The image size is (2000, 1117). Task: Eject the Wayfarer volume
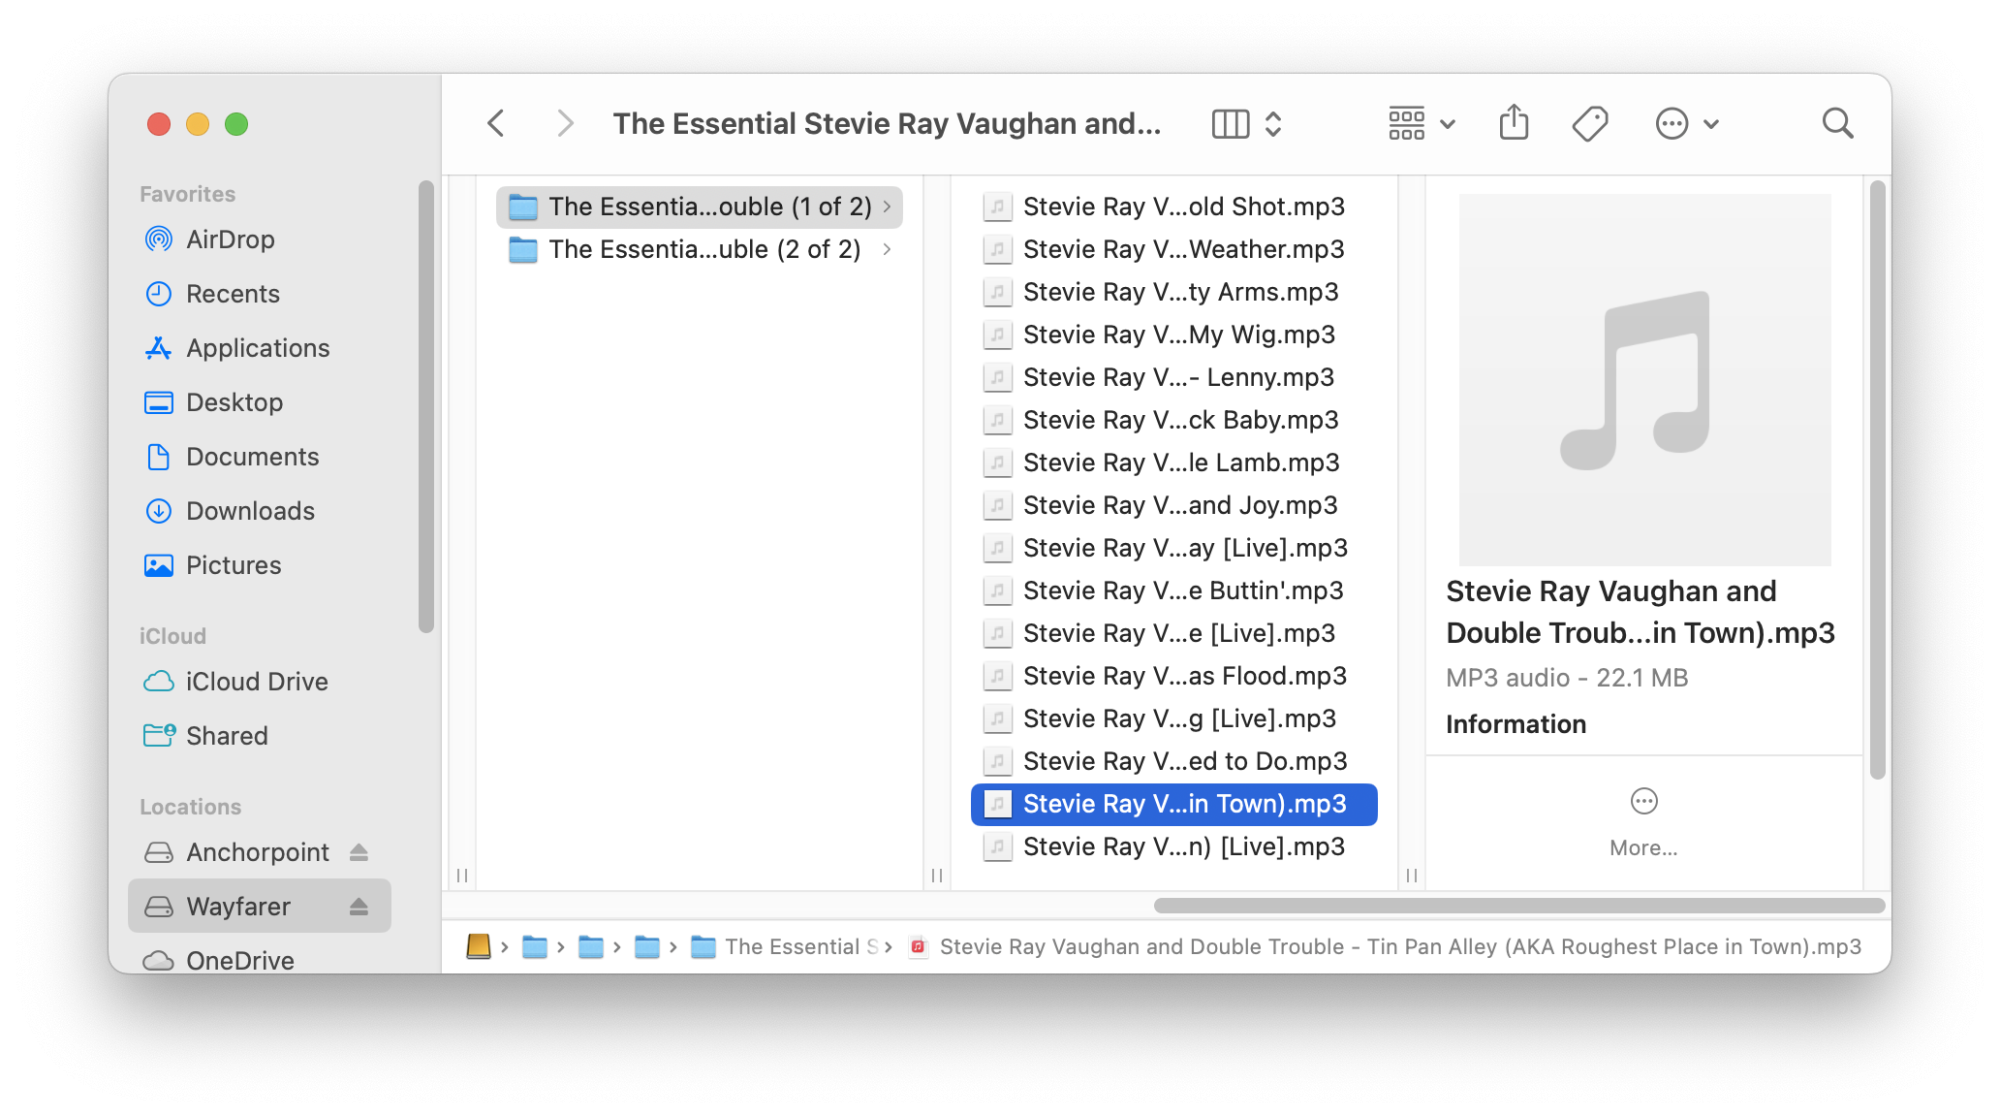359,906
